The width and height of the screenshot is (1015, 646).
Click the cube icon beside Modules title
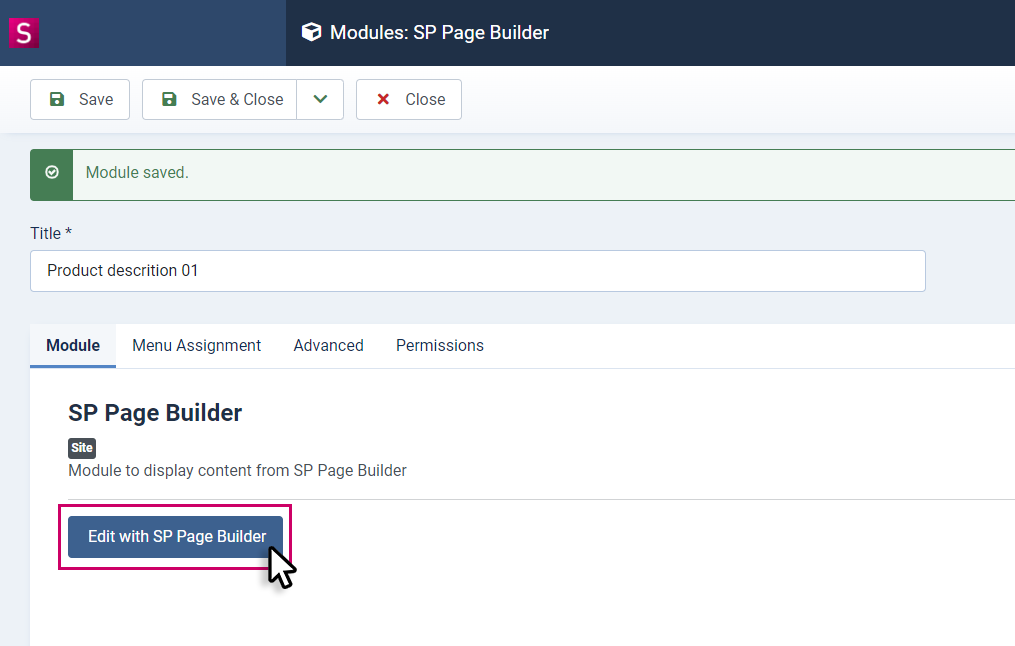pyautogui.click(x=311, y=32)
